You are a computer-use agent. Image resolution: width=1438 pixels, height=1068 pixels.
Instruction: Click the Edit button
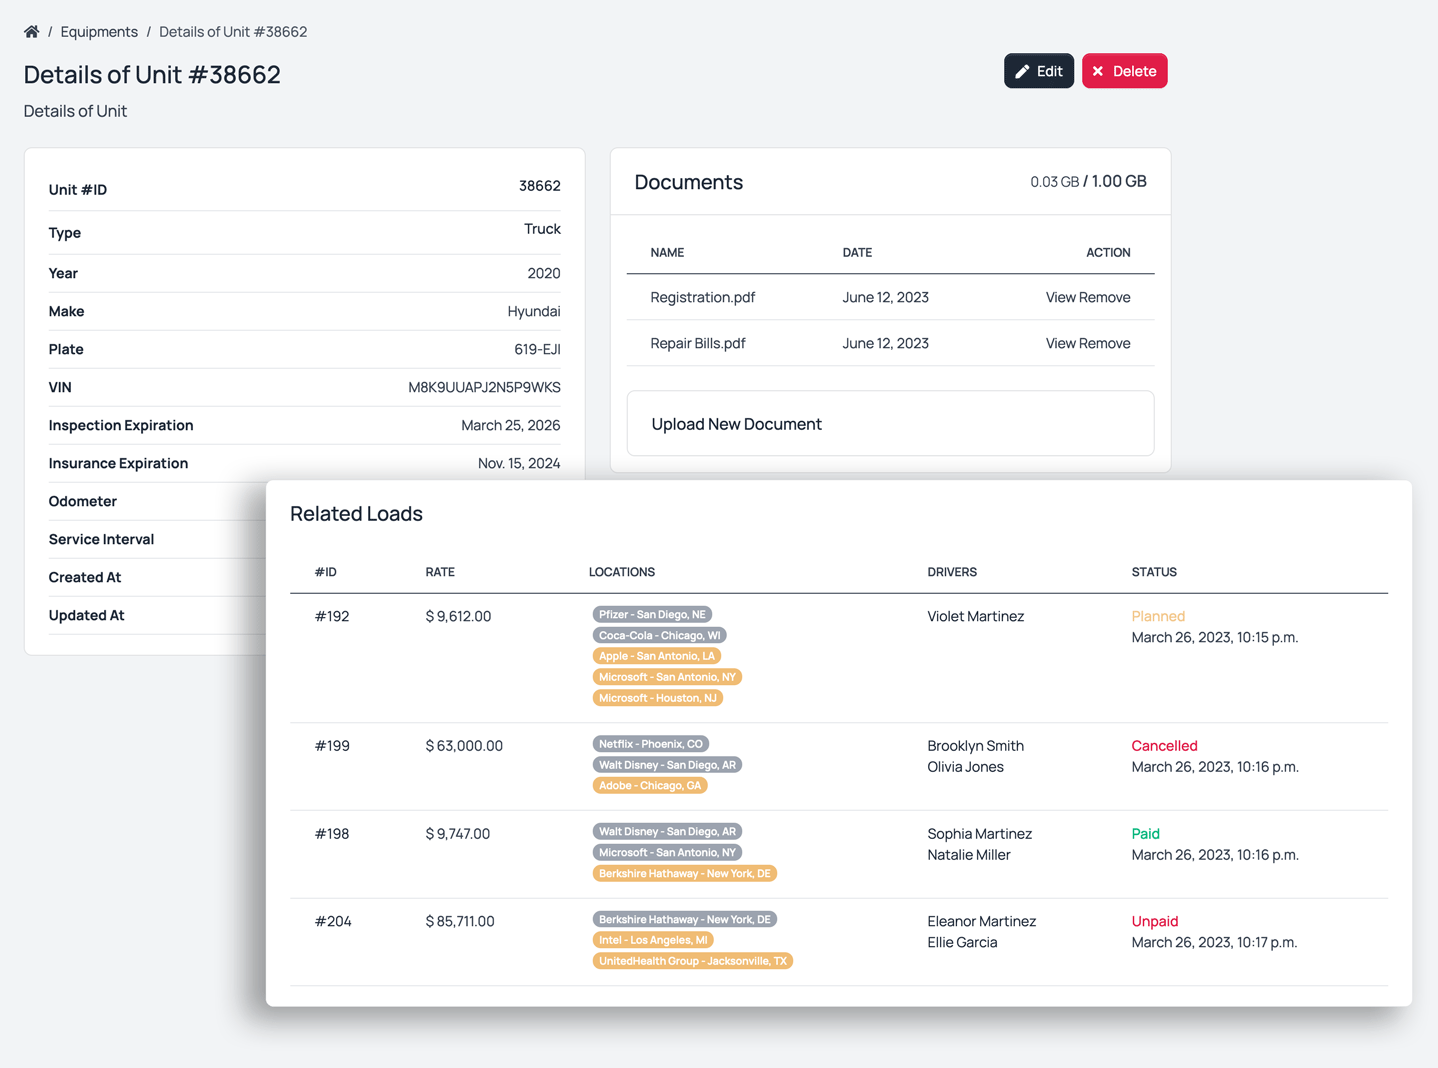coord(1038,71)
